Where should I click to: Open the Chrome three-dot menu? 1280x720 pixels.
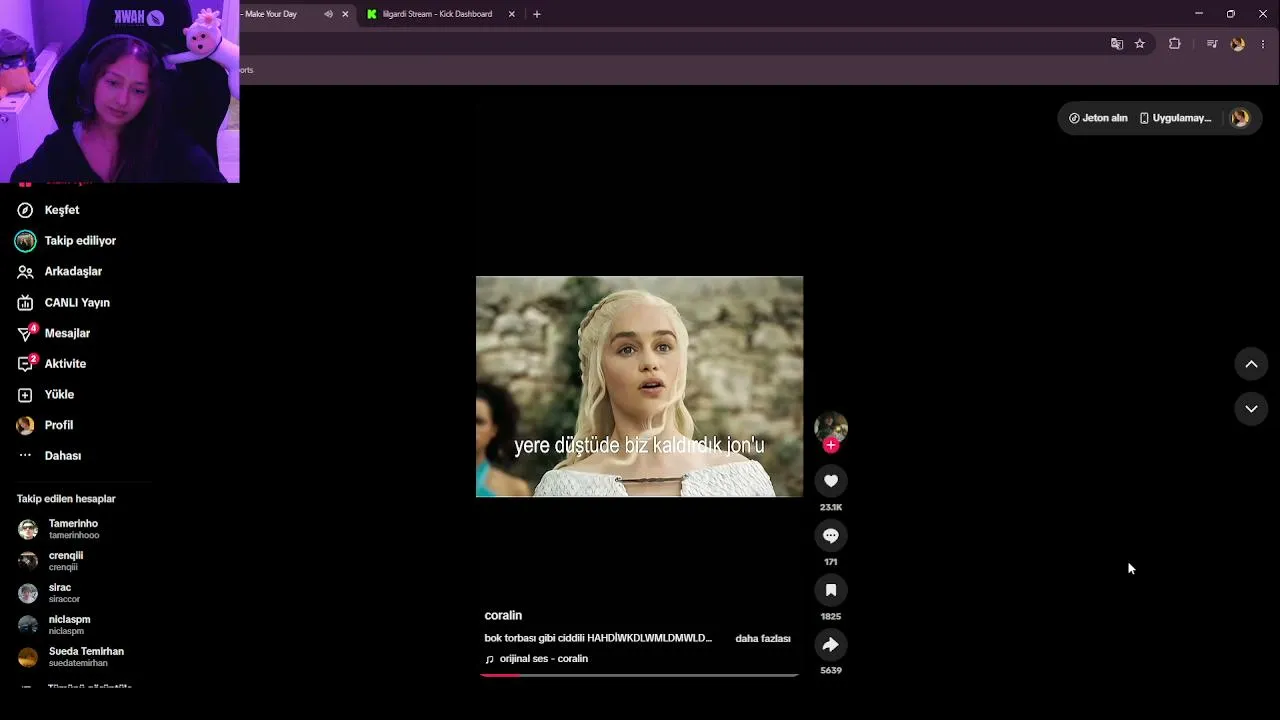(1263, 44)
